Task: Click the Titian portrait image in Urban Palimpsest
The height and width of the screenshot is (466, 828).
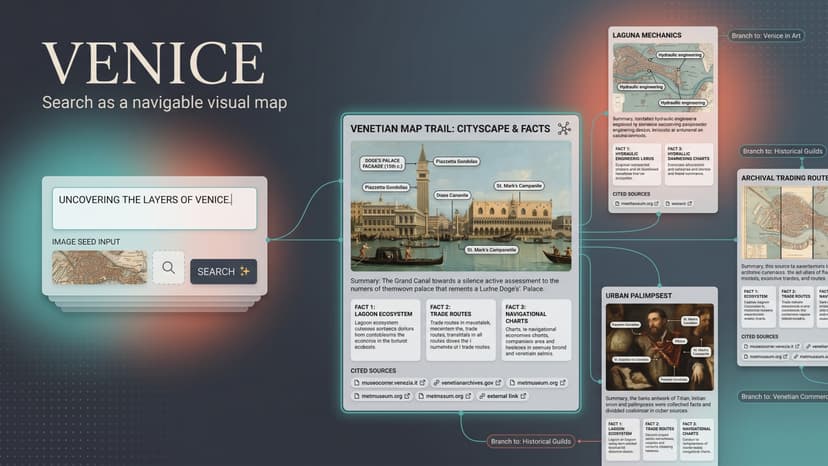Action: (x=660, y=347)
